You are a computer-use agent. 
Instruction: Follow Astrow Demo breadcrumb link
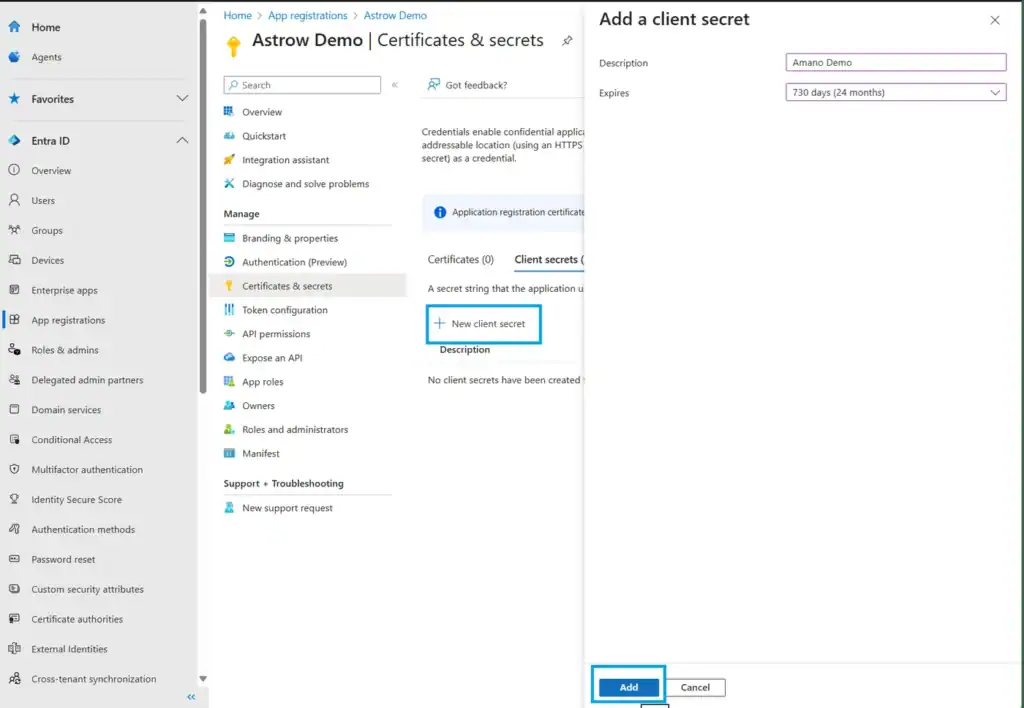pyautogui.click(x=395, y=15)
